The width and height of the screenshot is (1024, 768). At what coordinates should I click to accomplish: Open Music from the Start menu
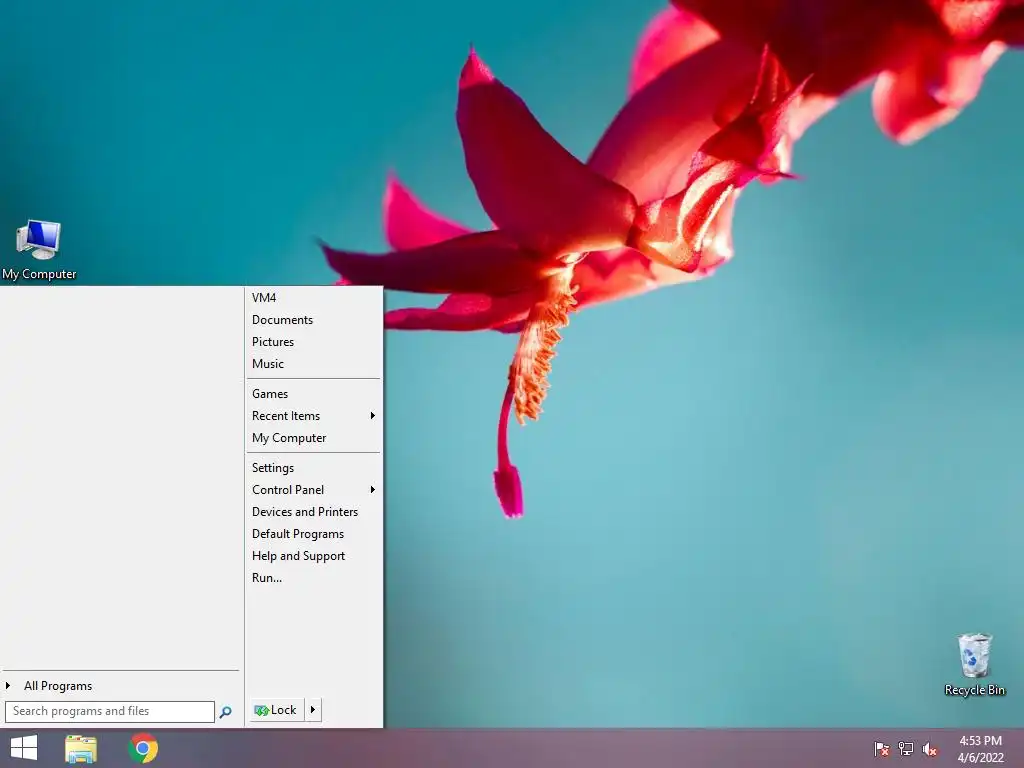click(313, 364)
